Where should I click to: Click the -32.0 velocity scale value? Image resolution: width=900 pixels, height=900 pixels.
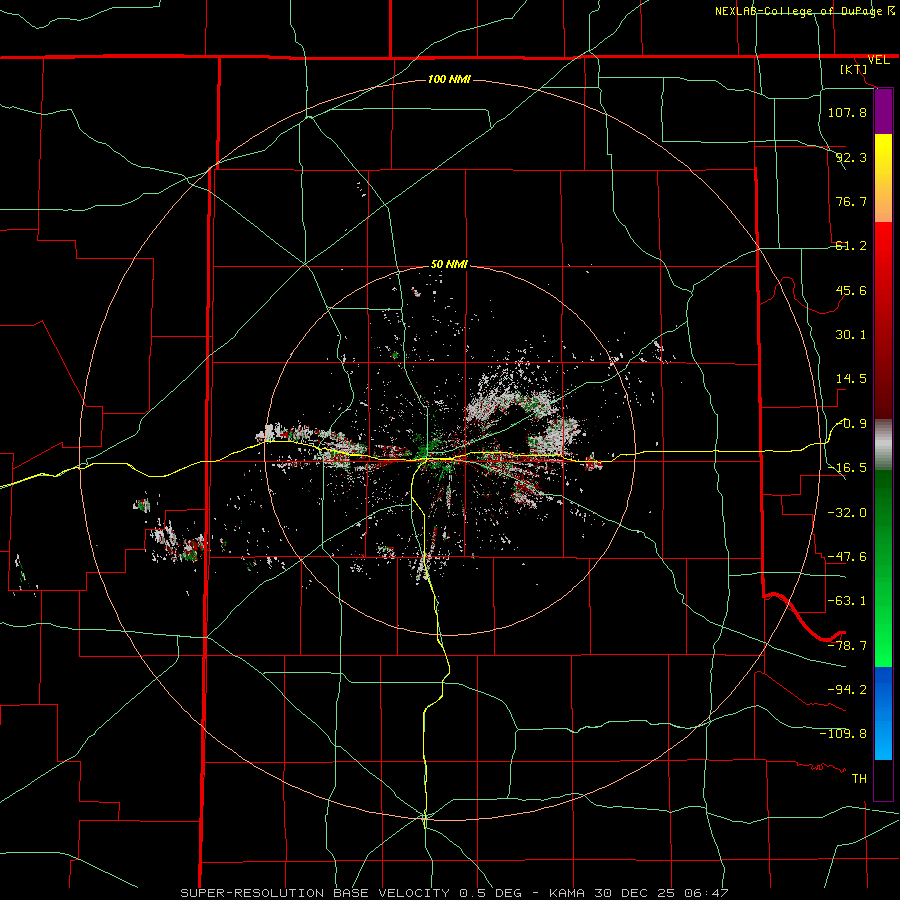click(x=847, y=512)
